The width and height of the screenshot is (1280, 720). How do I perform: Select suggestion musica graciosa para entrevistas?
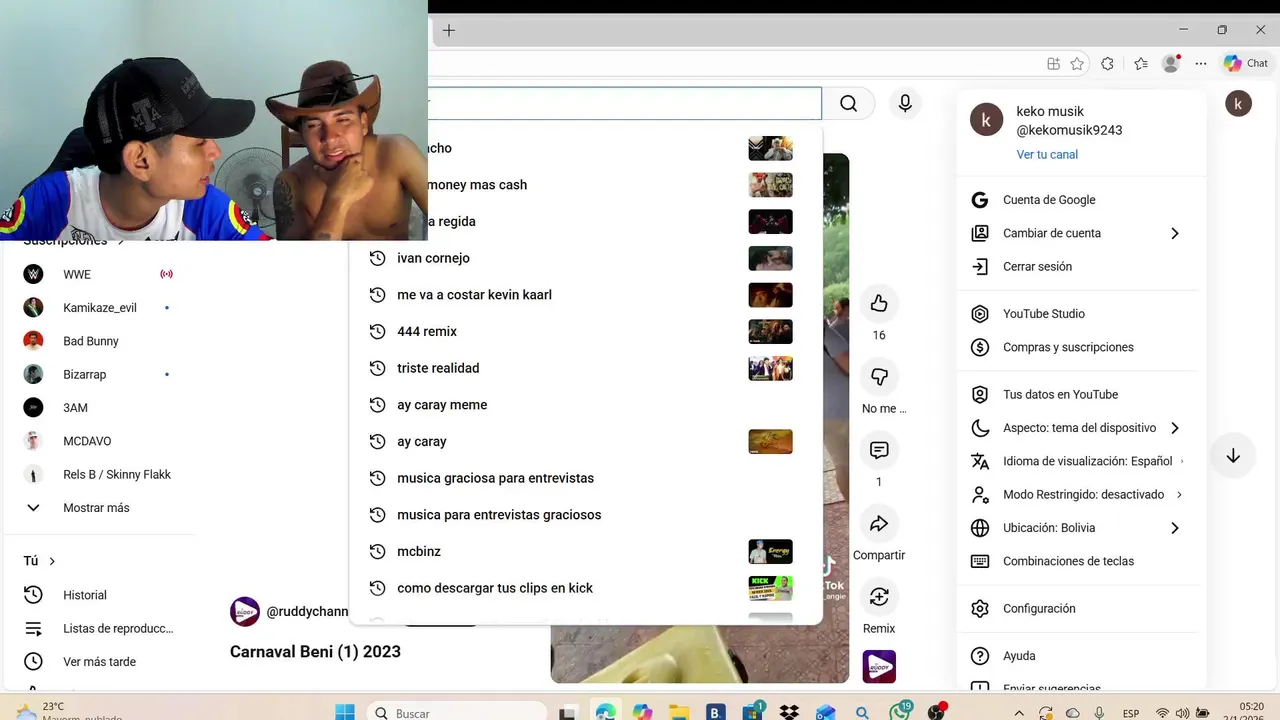click(x=585, y=478)
